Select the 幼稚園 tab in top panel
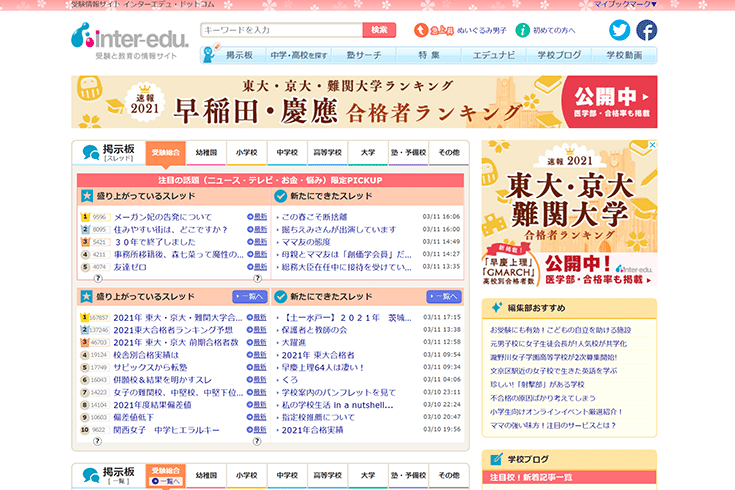Image resolution: width=735 pixels, height=490 pixels. [x=206, y=153]
